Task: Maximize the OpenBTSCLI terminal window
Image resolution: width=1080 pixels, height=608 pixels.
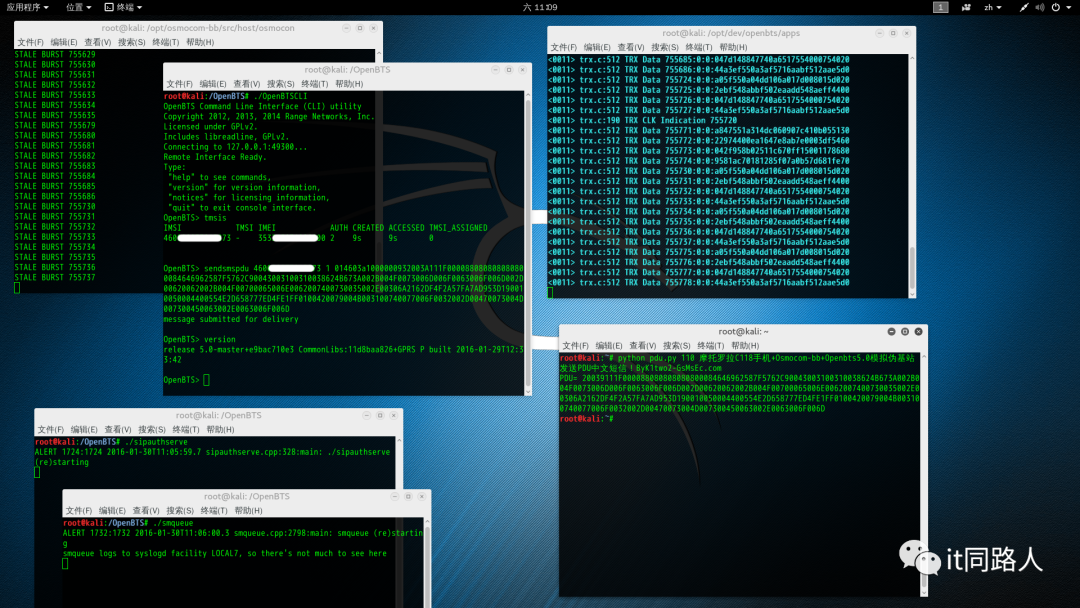Action: pos(509,70)
